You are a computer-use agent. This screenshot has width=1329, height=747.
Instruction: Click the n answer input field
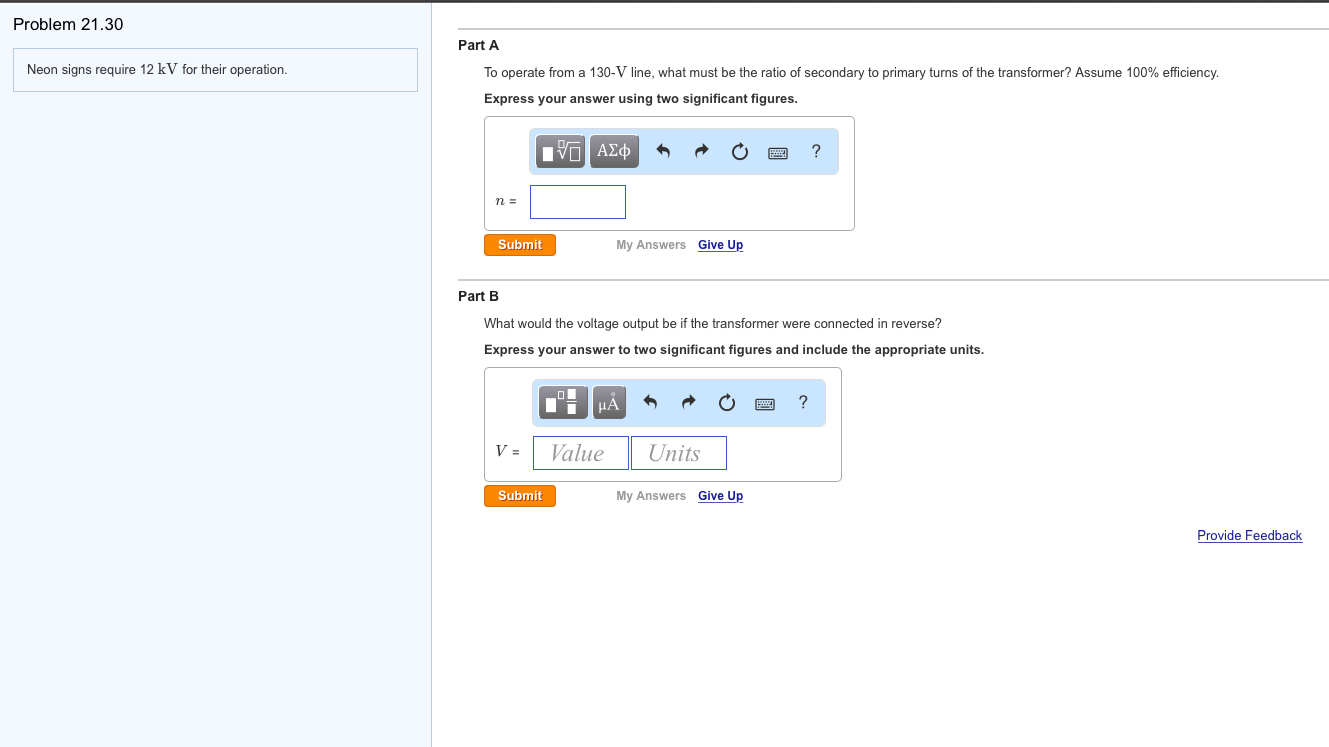pos(578,202)
